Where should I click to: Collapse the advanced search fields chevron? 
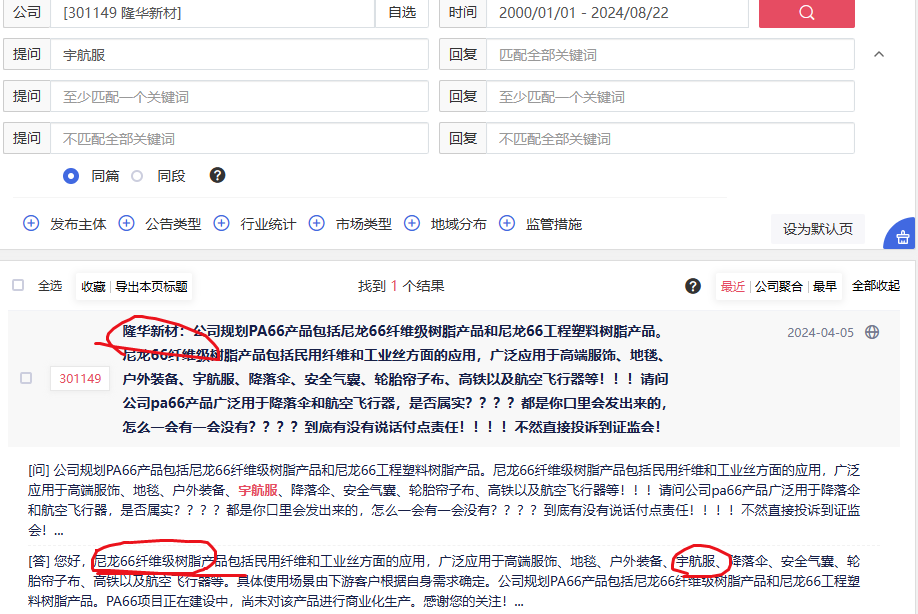point(879,54)
